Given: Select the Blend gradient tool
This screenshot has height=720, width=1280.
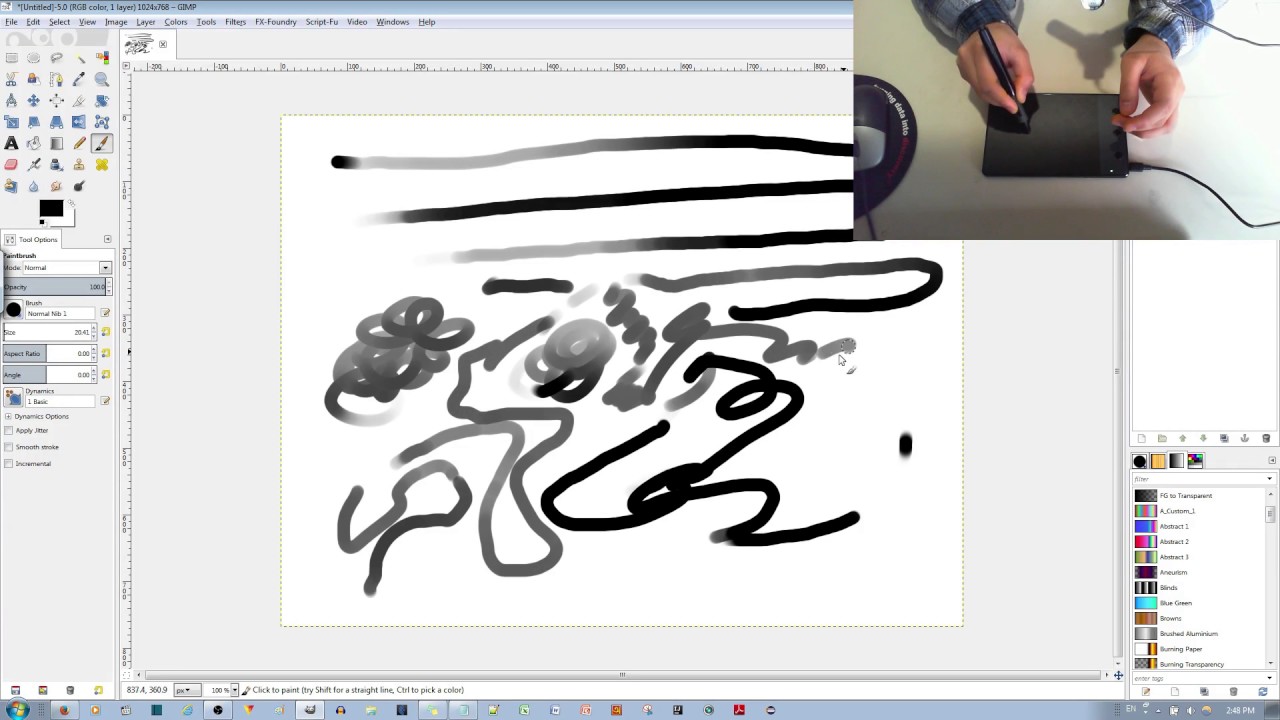Looking at the screenshot, I should (57, 143).
